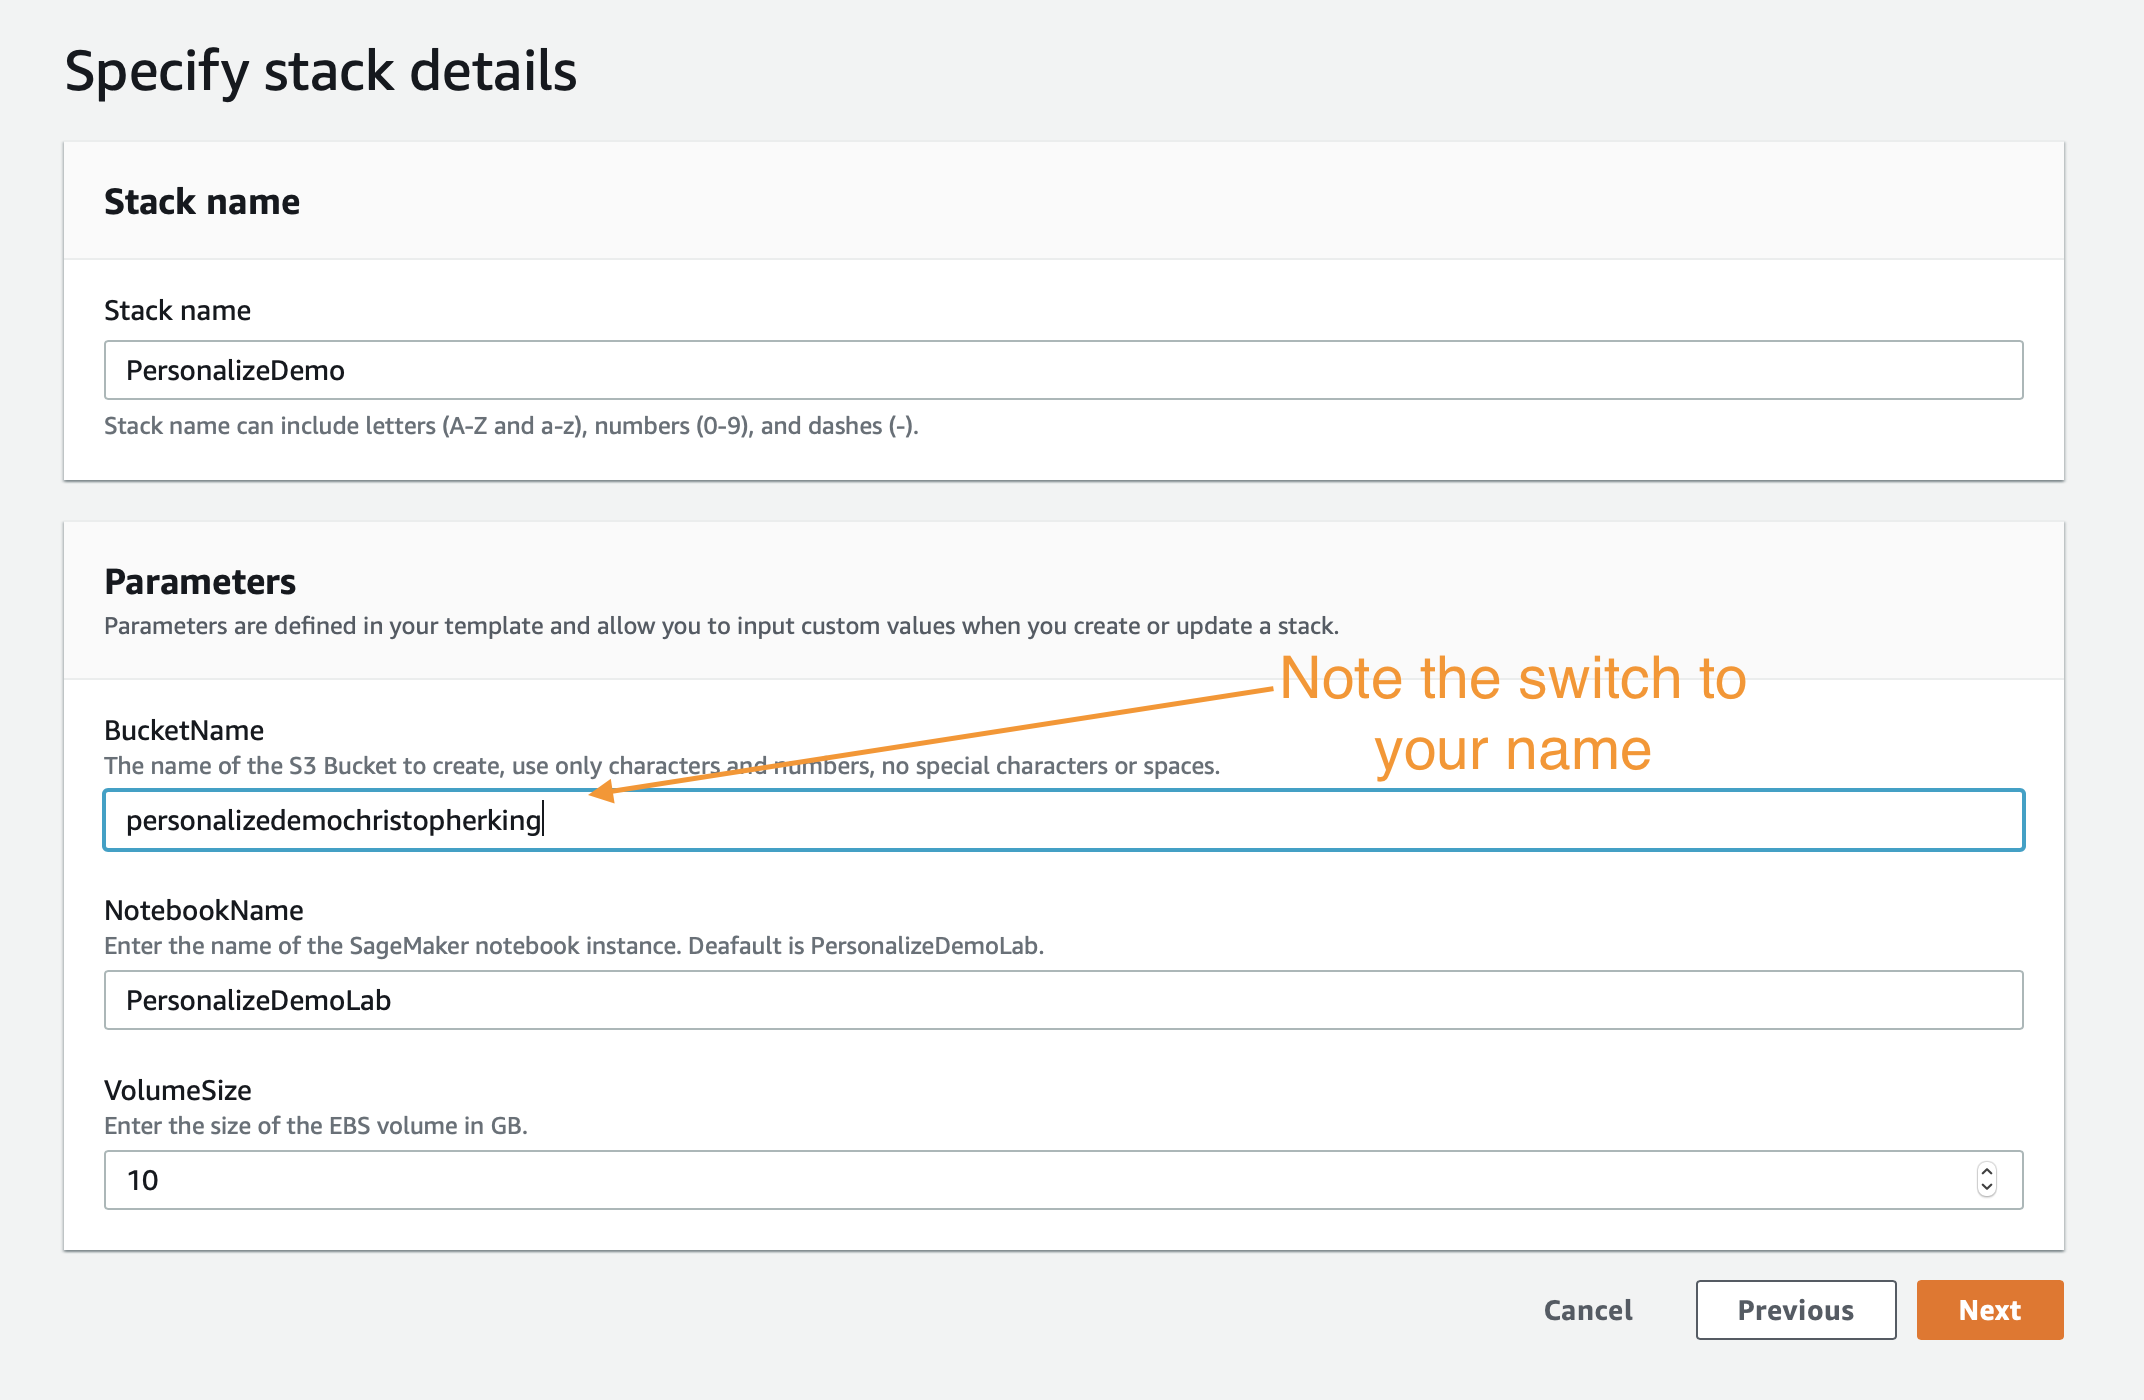Decrease VolumeSize with the down stepper arrow
2144x1400 pixels.
(x=1987, y=1188)
